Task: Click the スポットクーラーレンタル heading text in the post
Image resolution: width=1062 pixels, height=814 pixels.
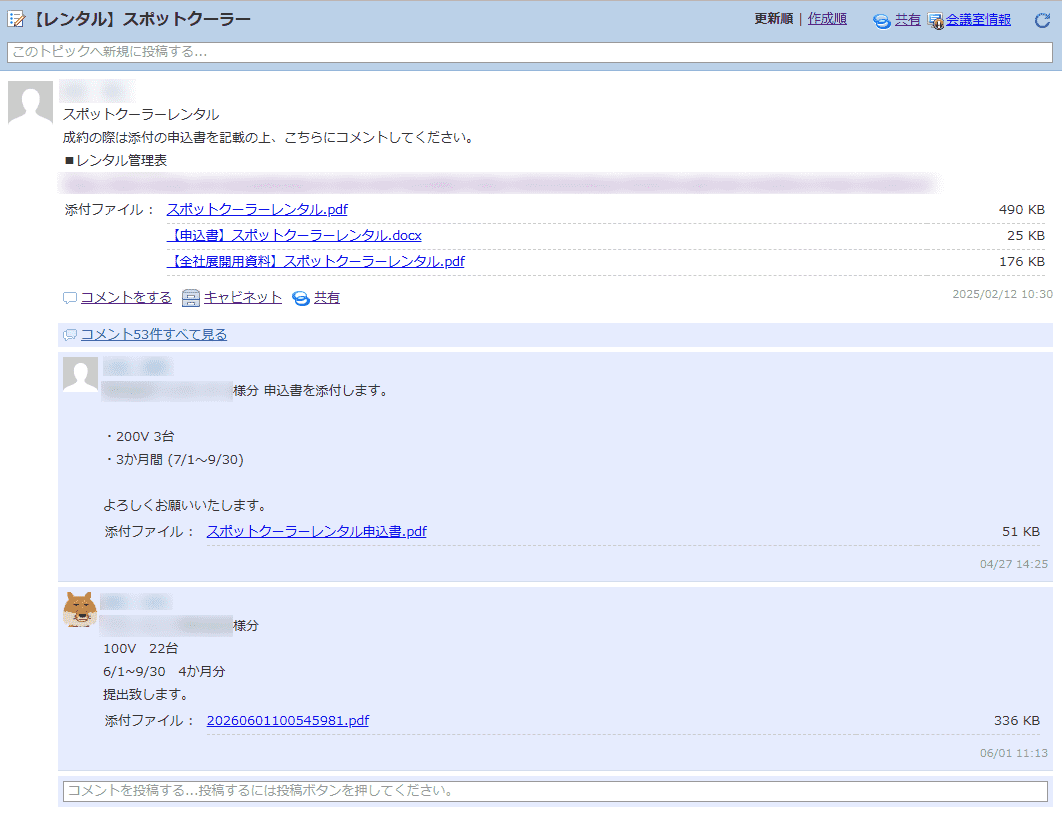Action: [x=141, y=114]
